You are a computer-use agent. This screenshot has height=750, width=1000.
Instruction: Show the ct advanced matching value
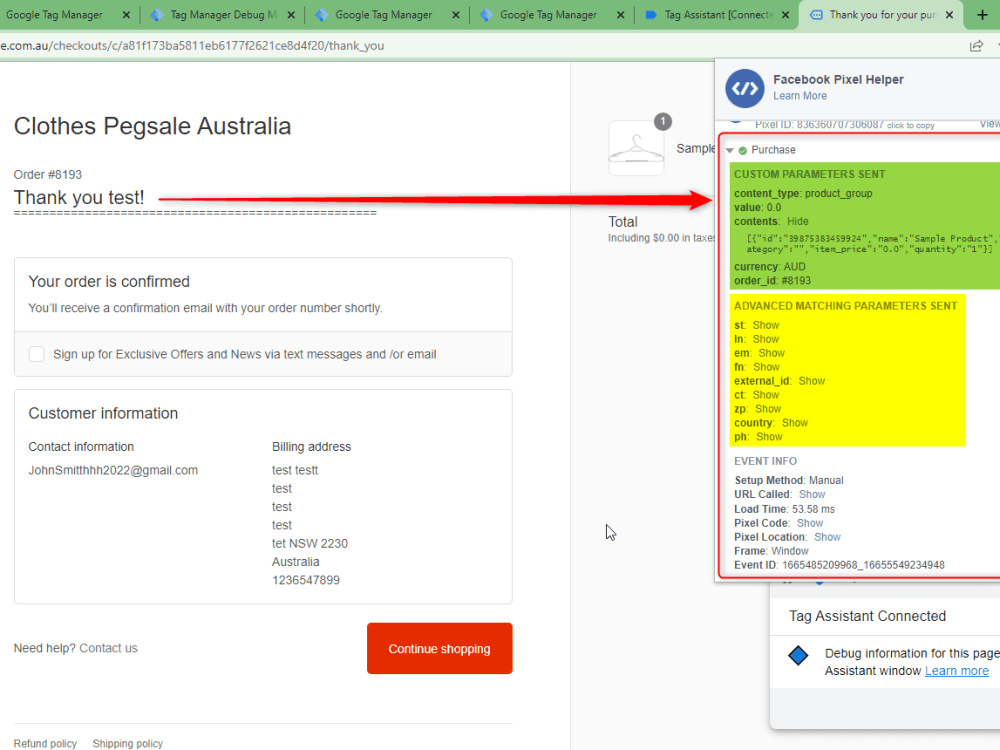coord(765,395)
